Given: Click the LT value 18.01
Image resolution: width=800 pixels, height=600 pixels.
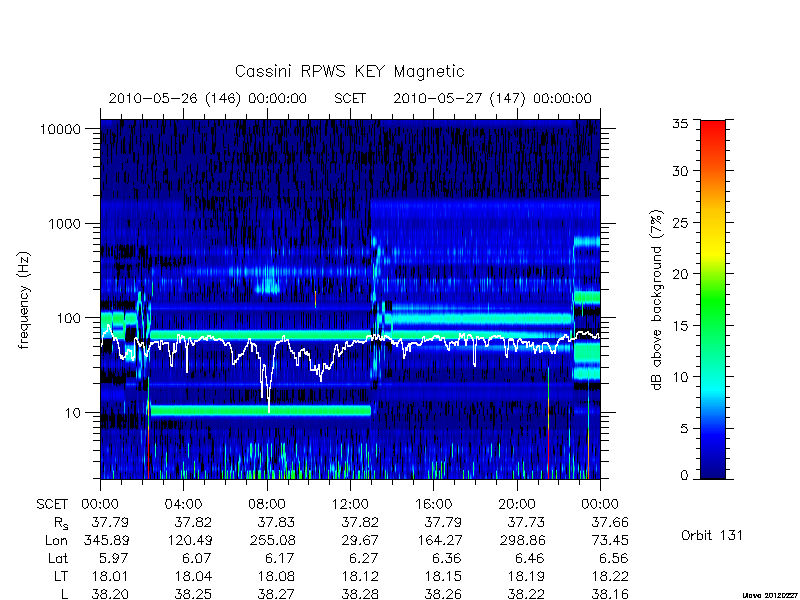Looking at the screenshot, I should (109, 576).
